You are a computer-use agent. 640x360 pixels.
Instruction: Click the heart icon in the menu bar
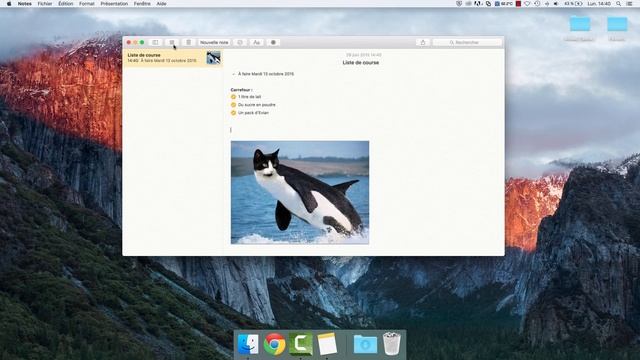point(527,4)
